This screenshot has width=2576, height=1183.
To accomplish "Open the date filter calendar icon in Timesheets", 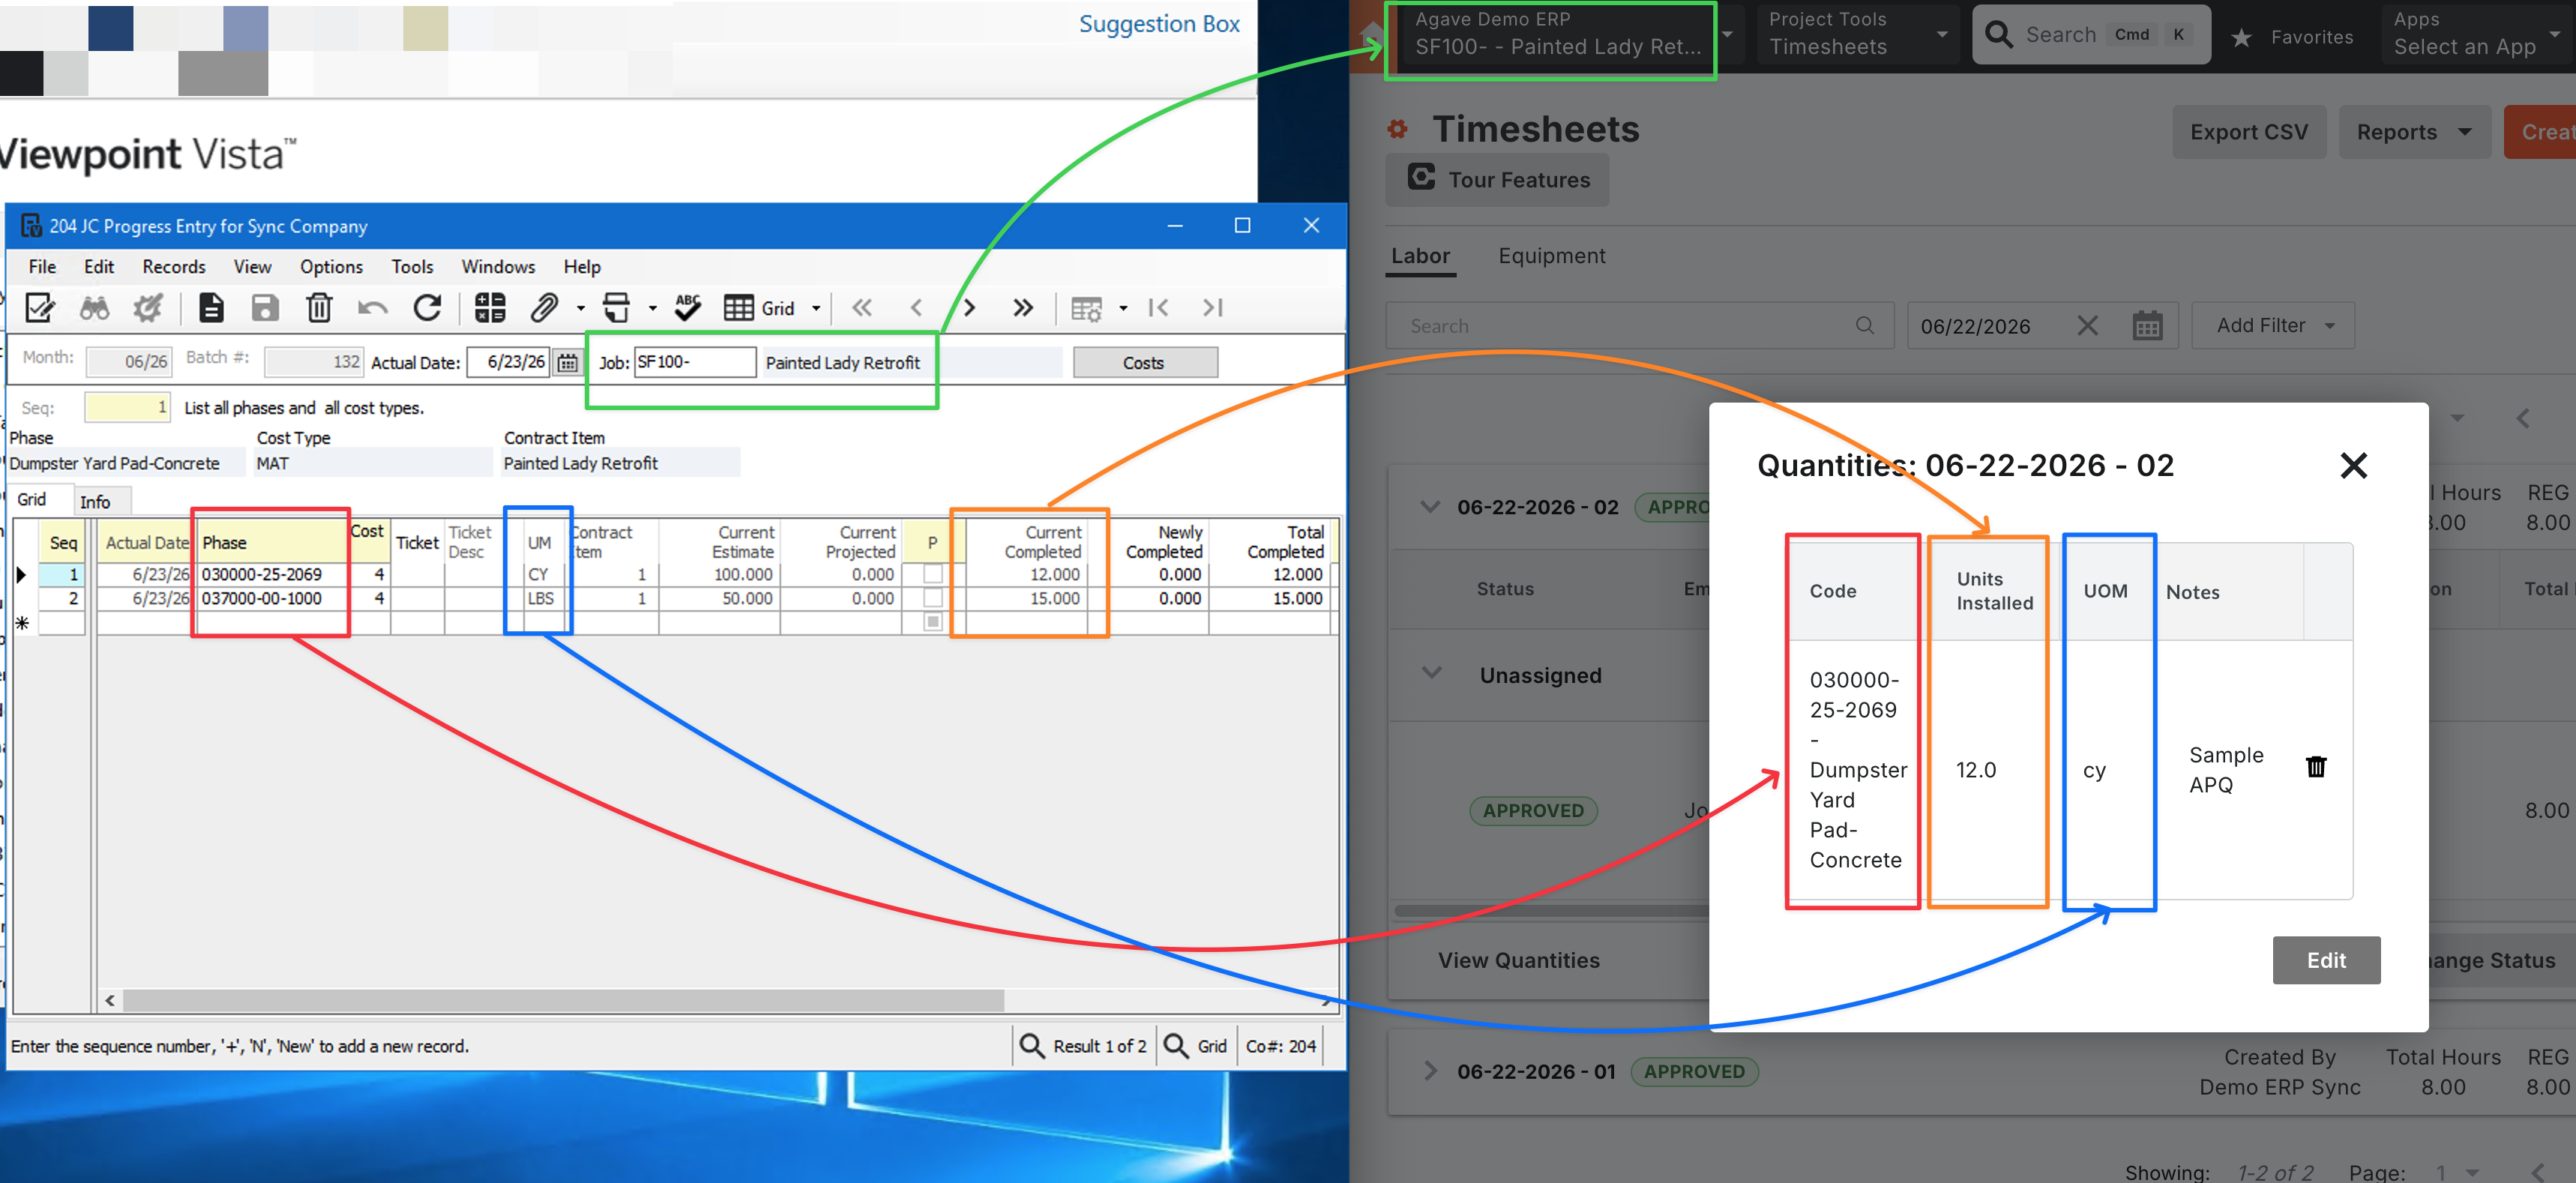I will [2147, 326].
